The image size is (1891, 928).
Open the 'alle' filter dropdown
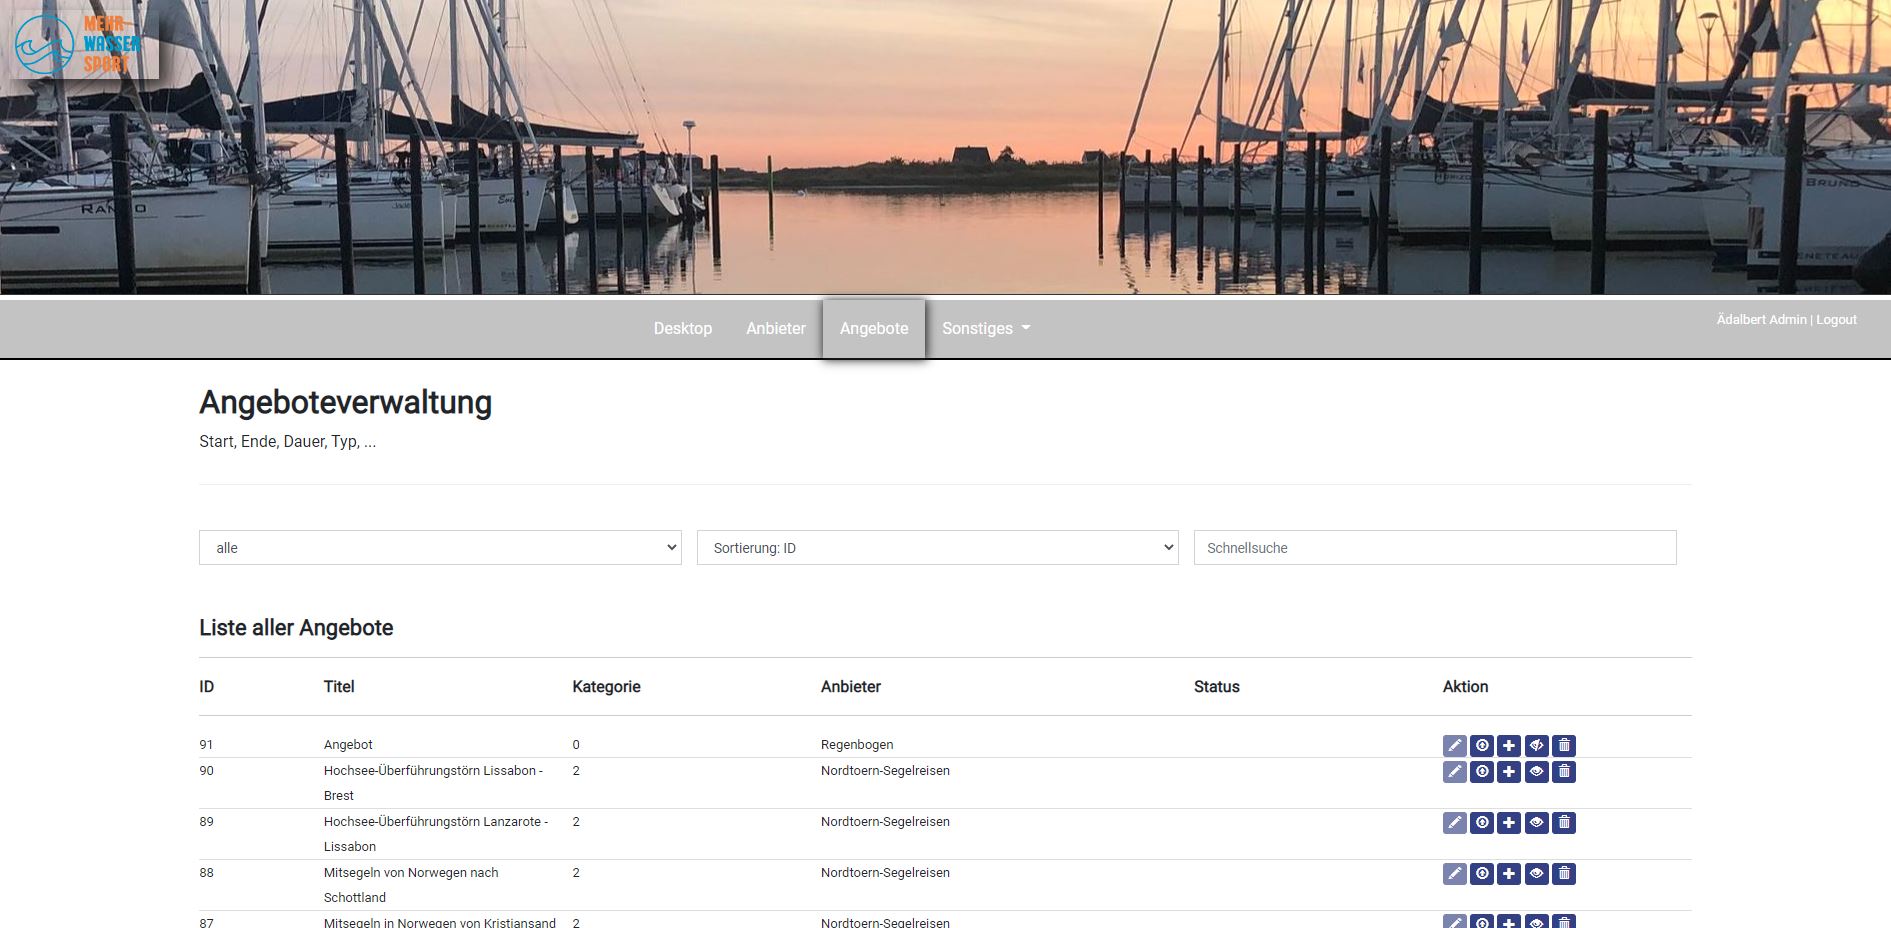[440, 548]
